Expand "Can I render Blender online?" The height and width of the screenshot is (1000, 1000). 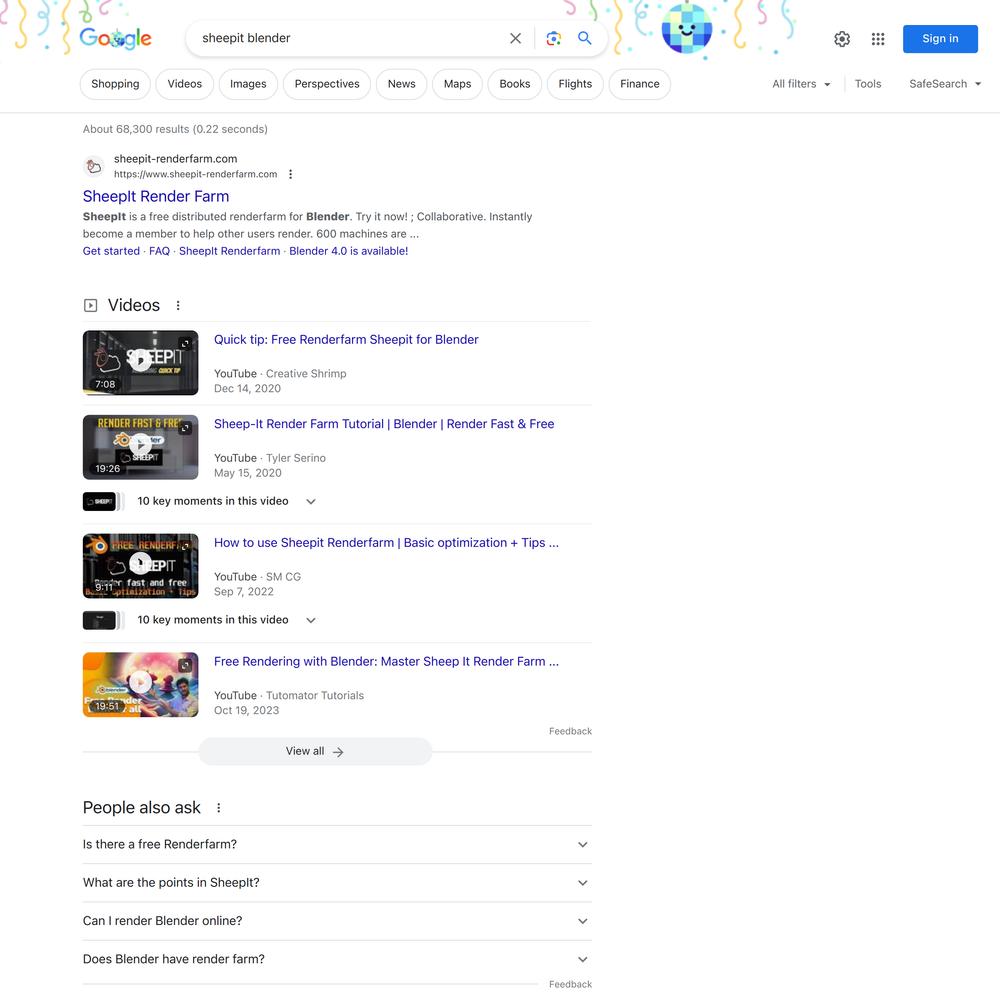pyautogui.click(x=337, y=921)
